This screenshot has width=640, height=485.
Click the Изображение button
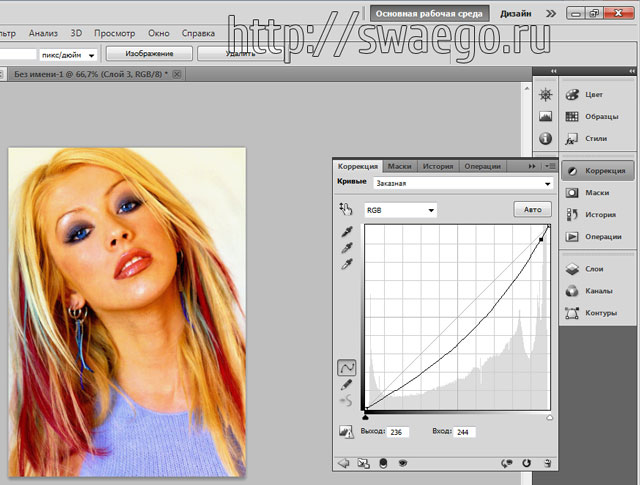pyautogui.click(x=149, y=53)
